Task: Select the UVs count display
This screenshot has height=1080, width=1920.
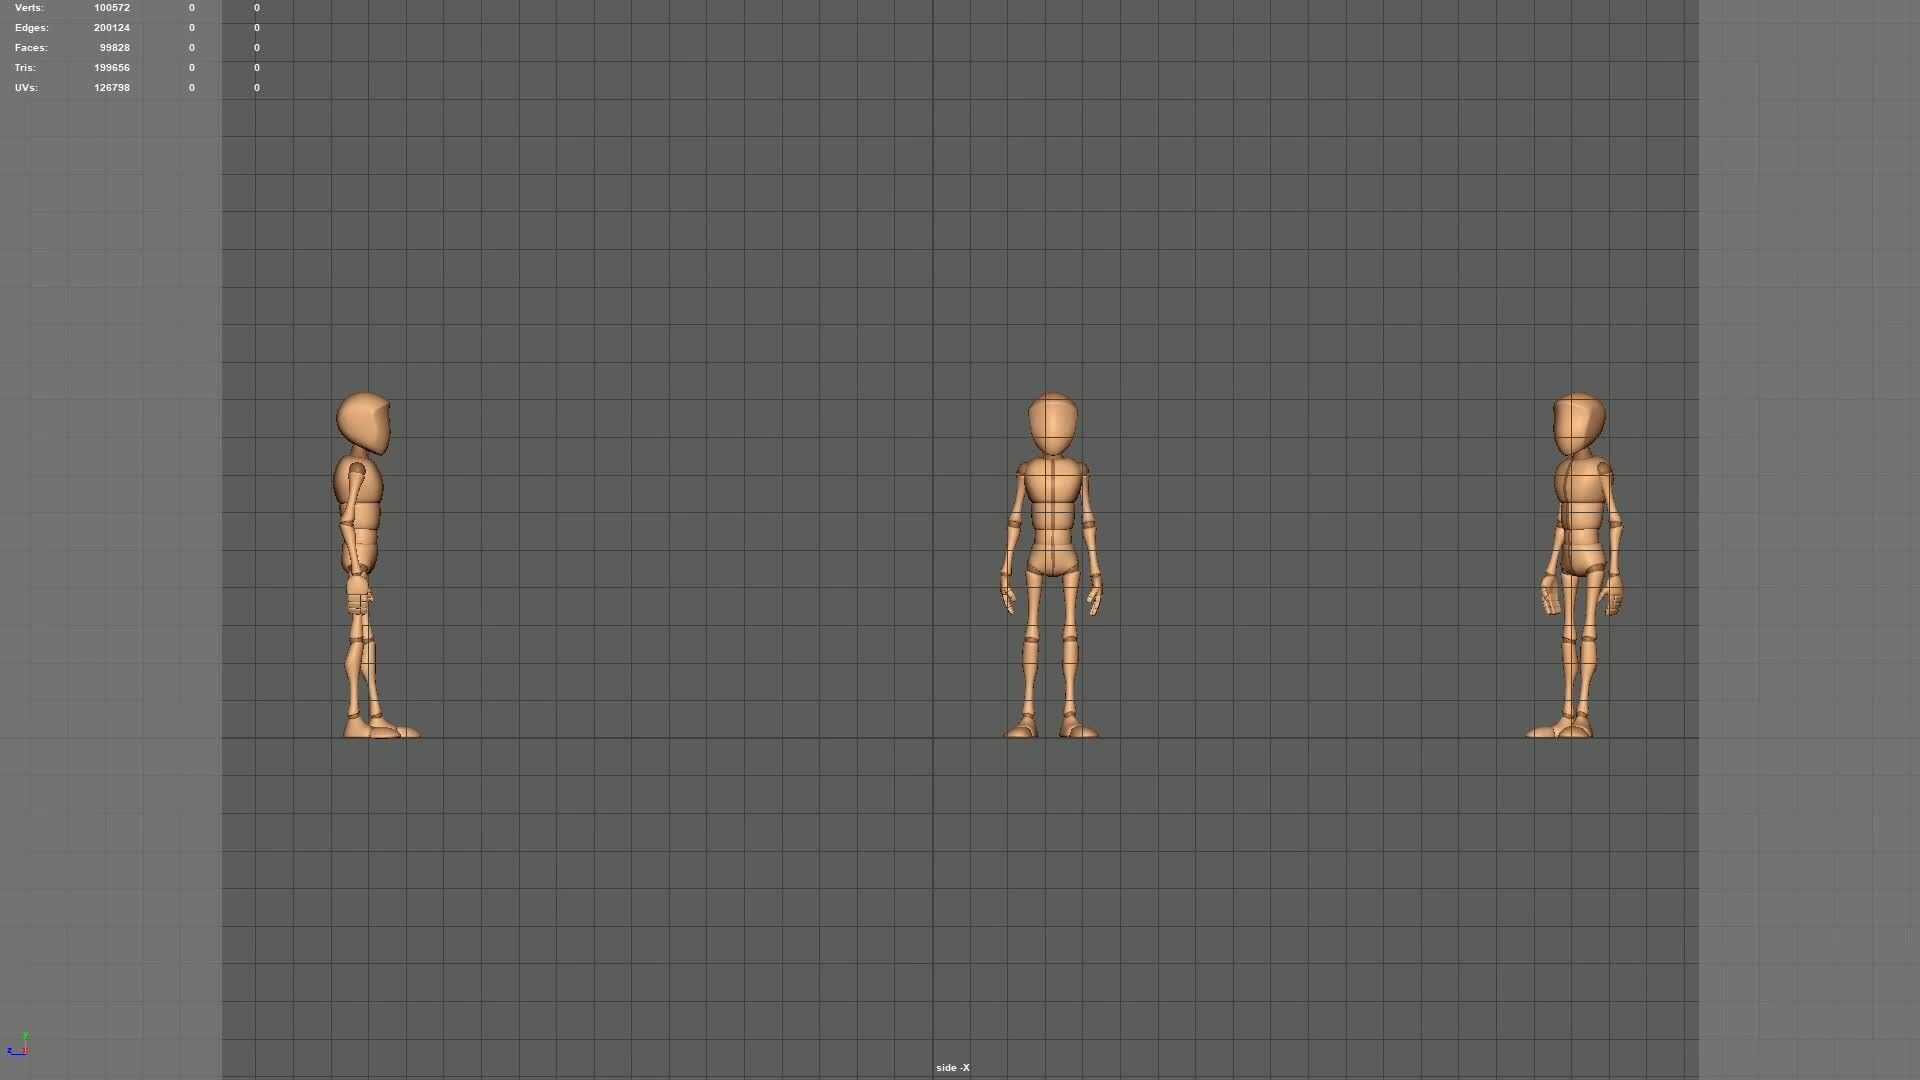Action: click(x=111, y=87)
